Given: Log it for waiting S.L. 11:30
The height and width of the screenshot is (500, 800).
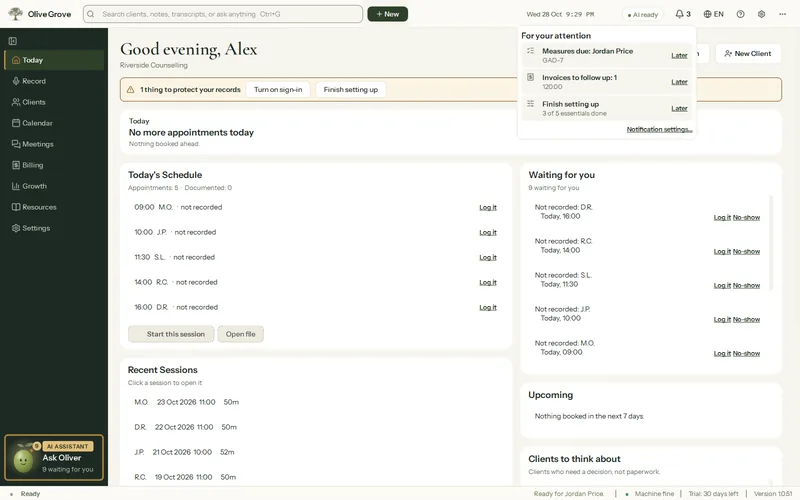Looking at the screenshot, I should tap(722, 286).
